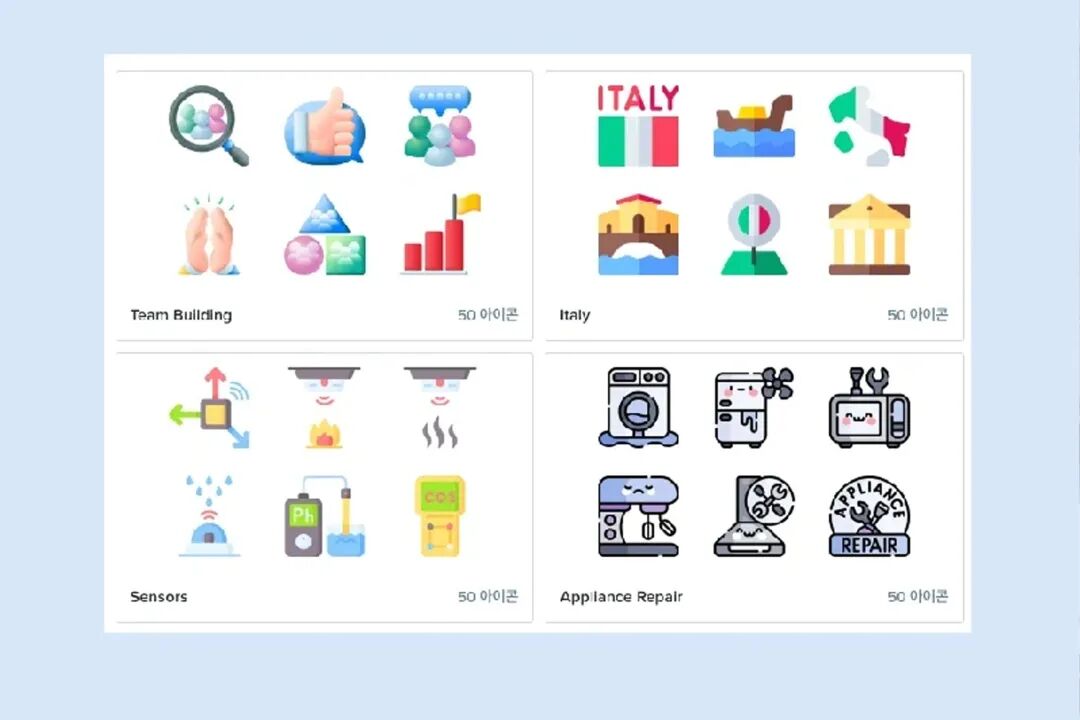Click the columned temple building icon
The height and width of the screenshot is (720, 1080).
point(869,235)
